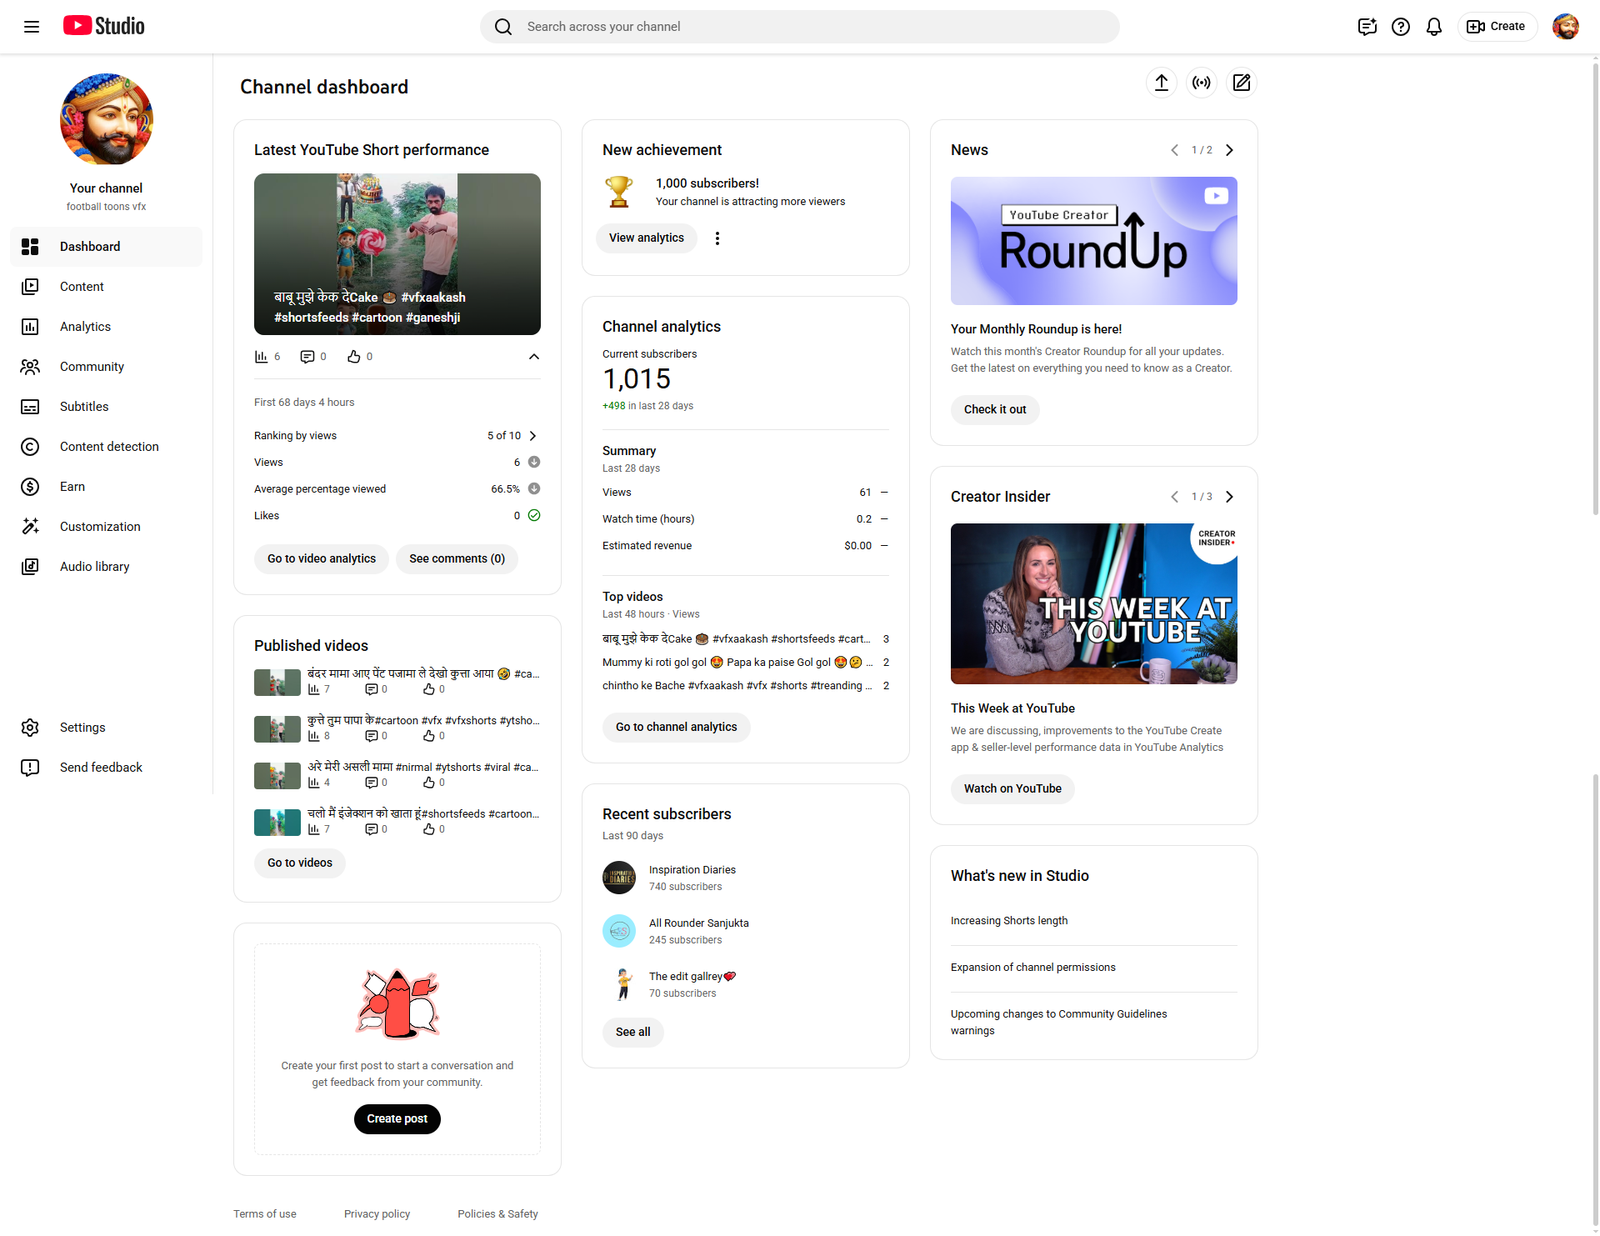Click the channel search field
This screenshot has height=1236, width=1600.
click(800, 27)
